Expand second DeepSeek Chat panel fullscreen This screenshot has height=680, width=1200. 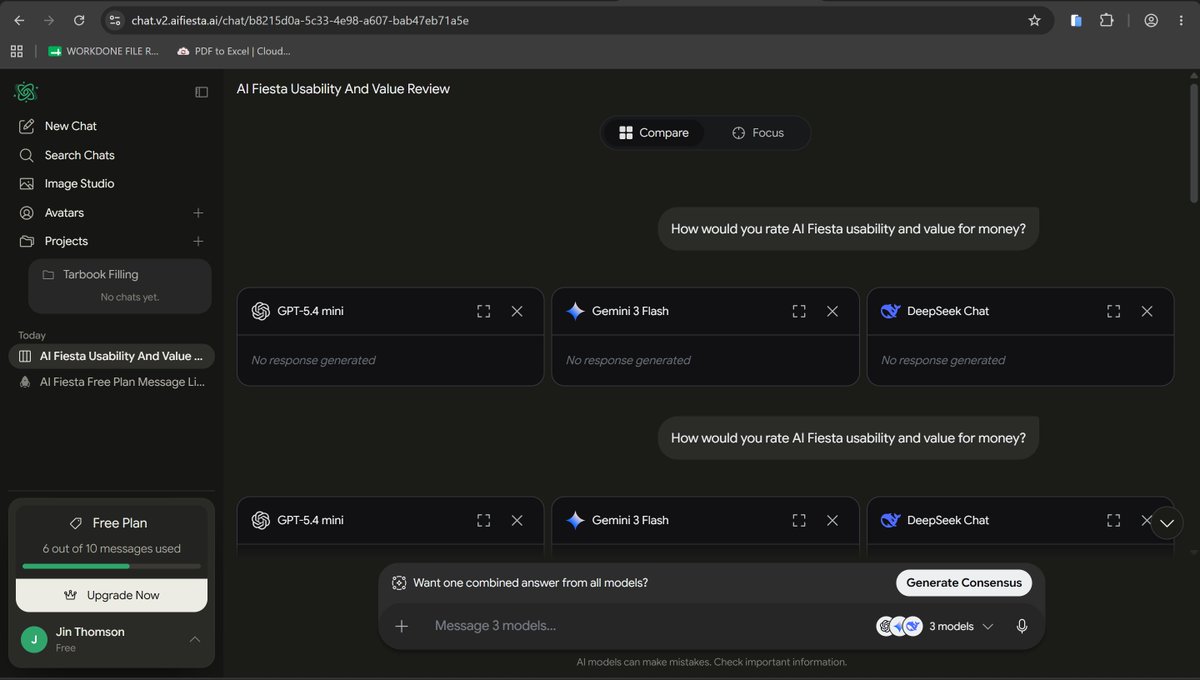pos(1114,520)
